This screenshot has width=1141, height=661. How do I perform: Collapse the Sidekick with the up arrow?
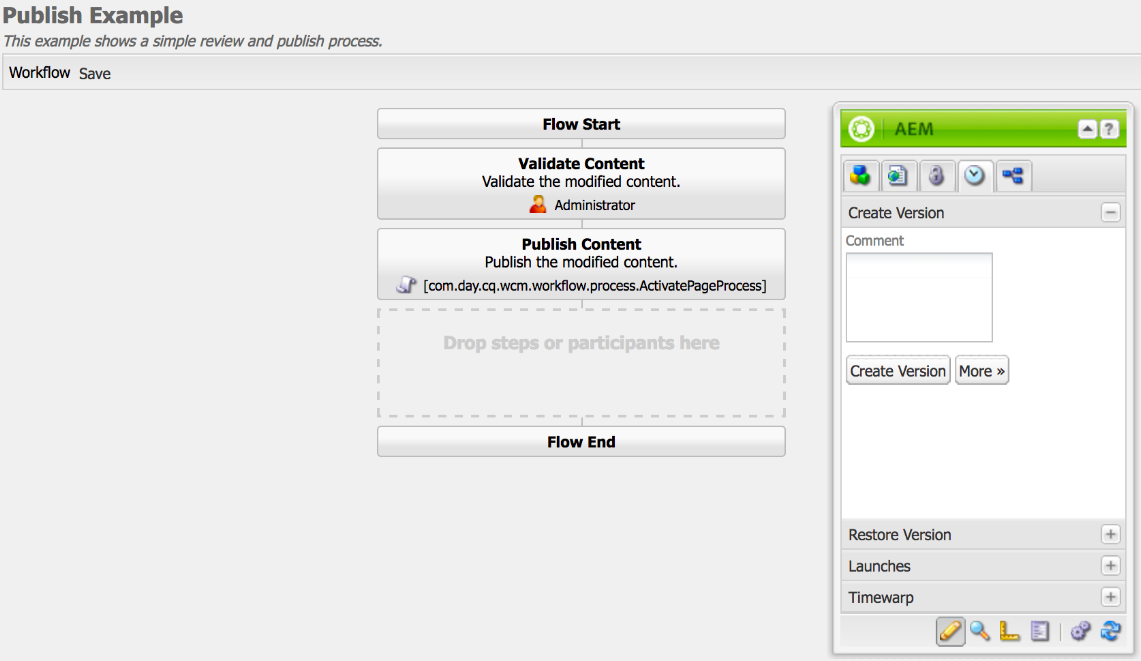tap(1086, 128)
